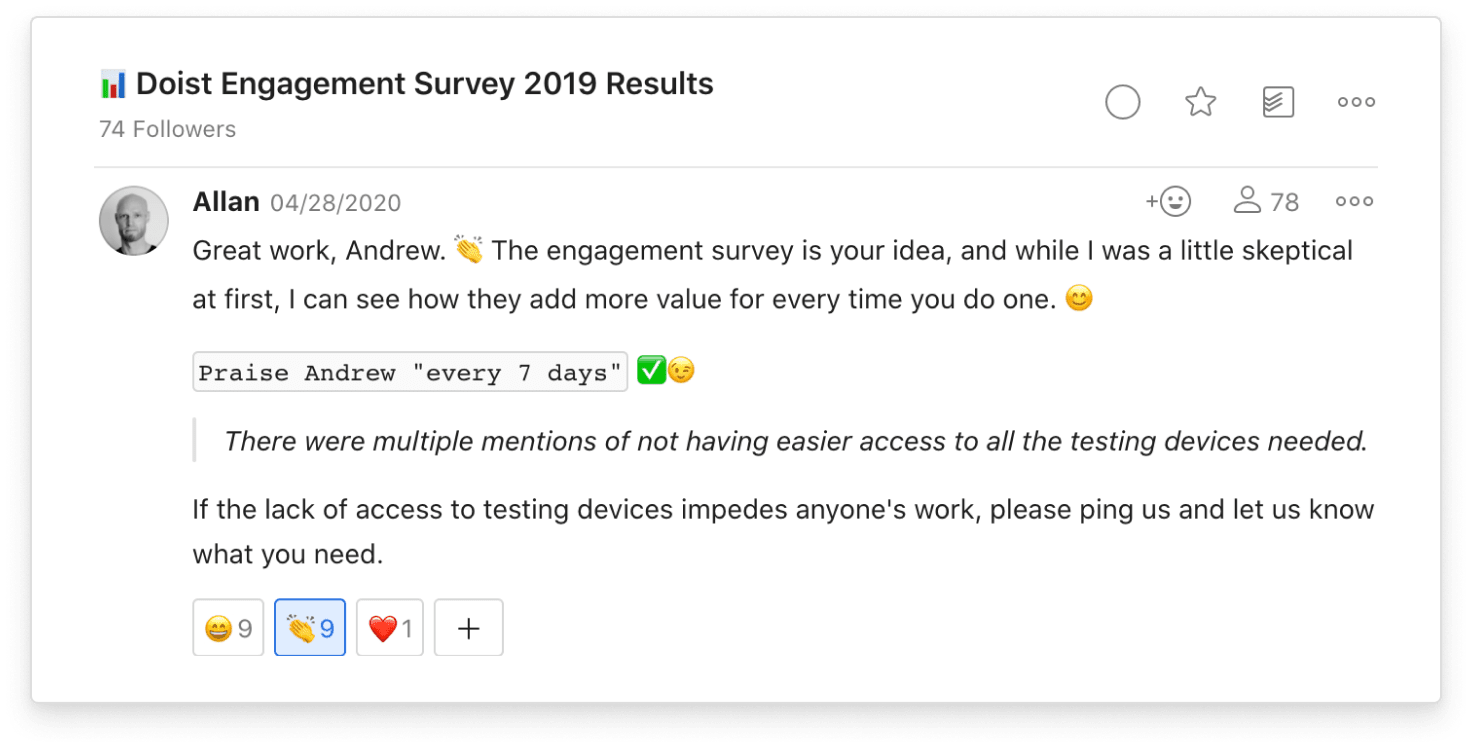Image resolution: width=1472 pixels, height=748 pixels.
Task: Add an emoji reaction to Allan's comment
Action: pos(1171,201)
